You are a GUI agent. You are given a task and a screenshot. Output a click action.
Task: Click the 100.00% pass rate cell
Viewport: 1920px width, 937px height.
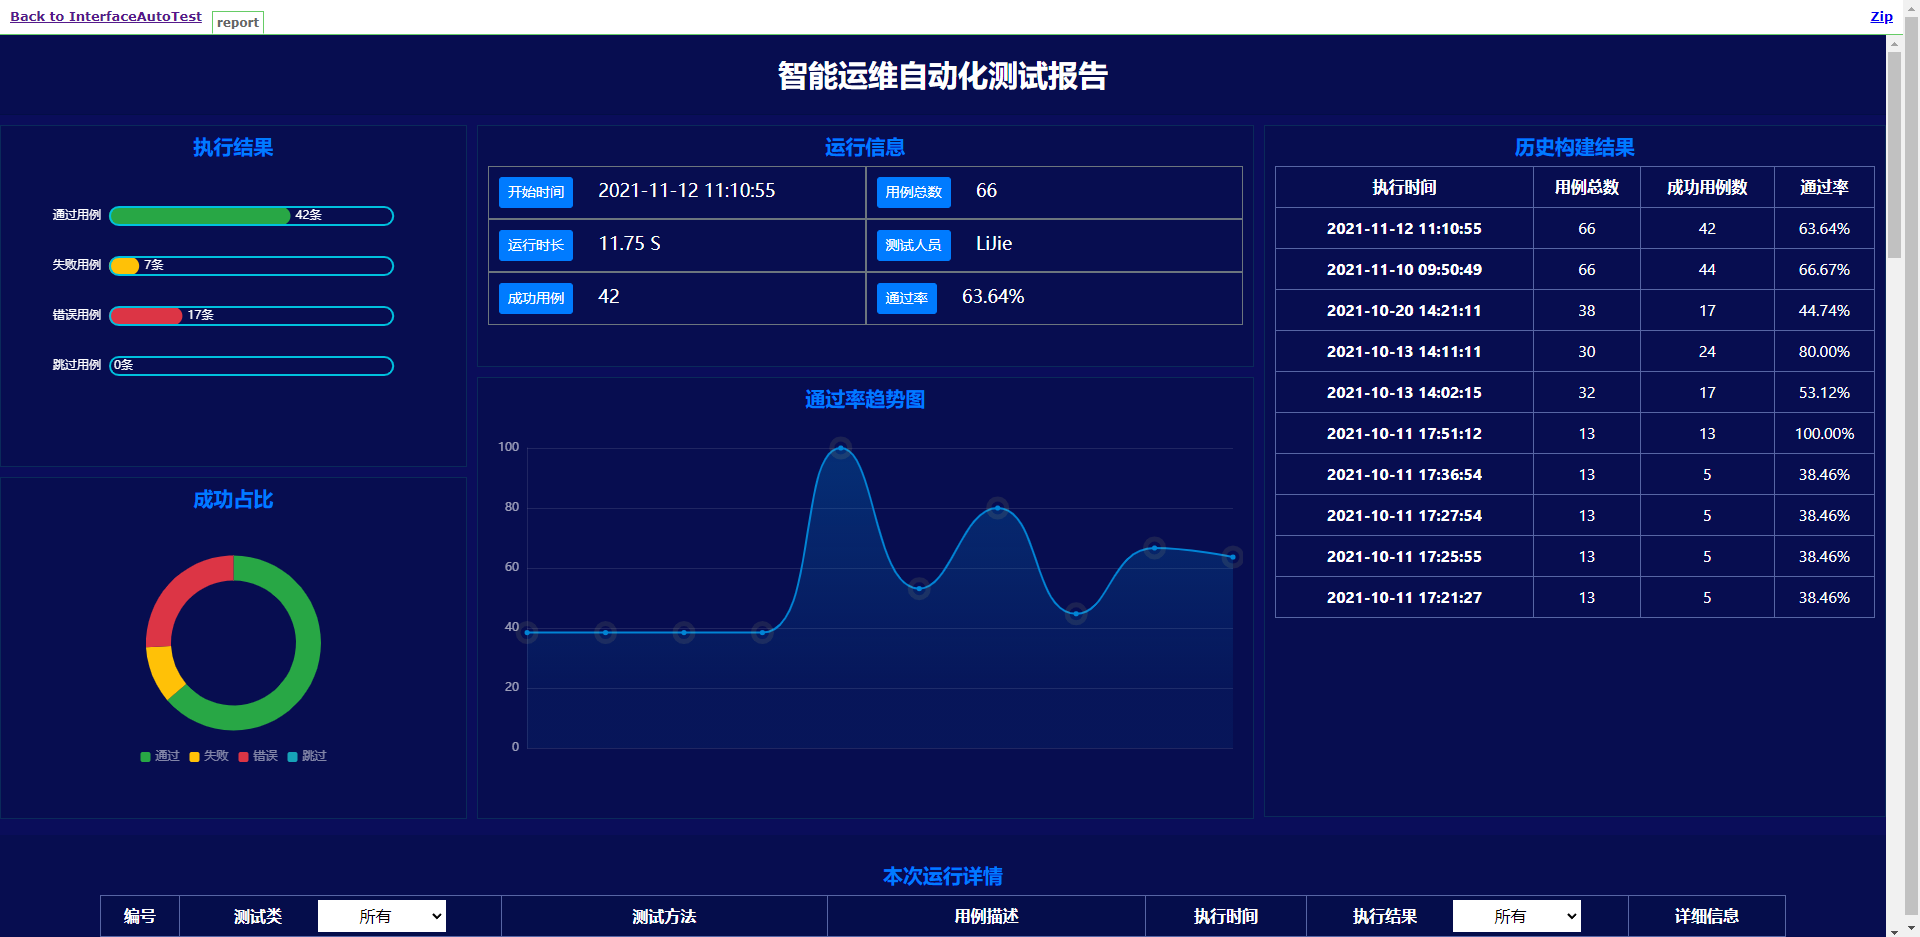pos(1824,434)
